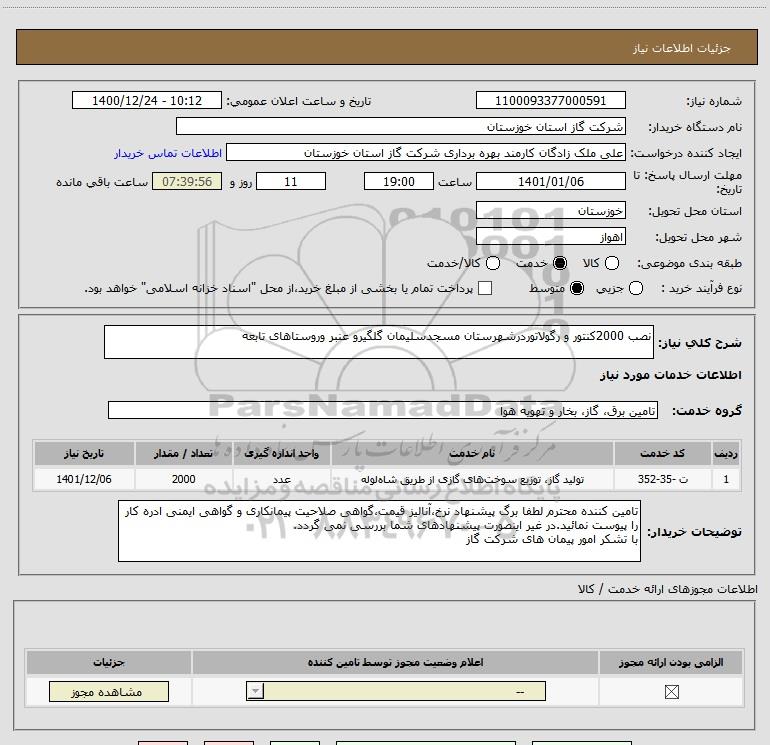Click the remaining time countdown 07:39:56
The width and height of the screenshot is (770, 745).
[x=187, y=181]
